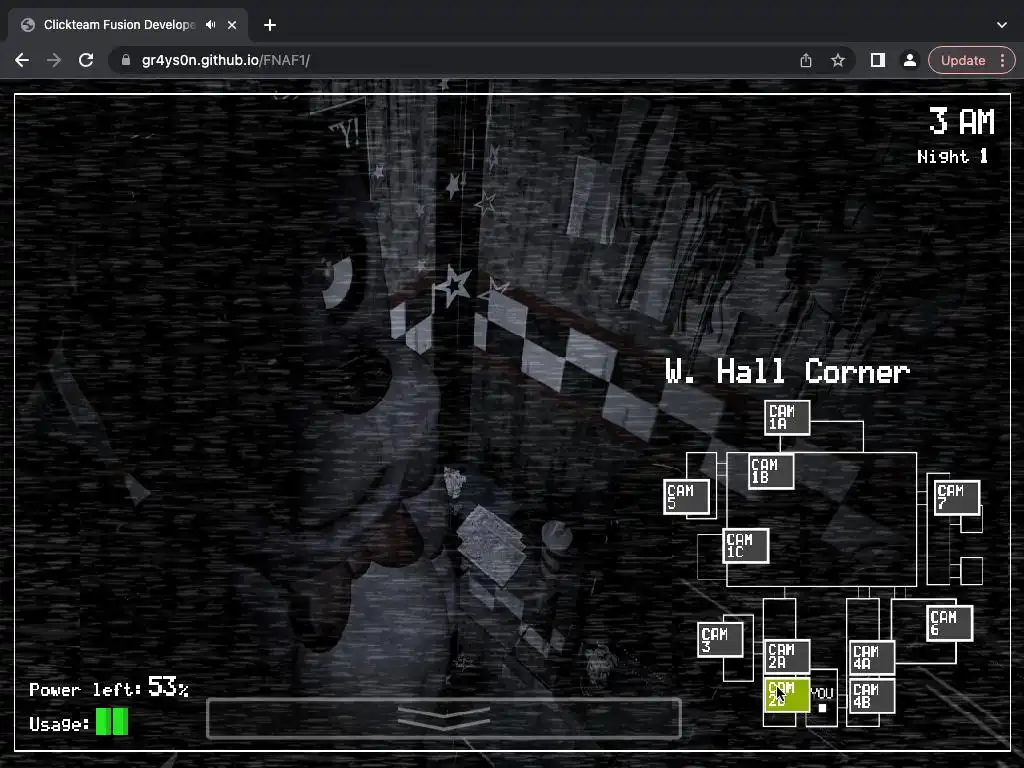
Task: Click the YOU office marker on map
Action: coord(822,699)
